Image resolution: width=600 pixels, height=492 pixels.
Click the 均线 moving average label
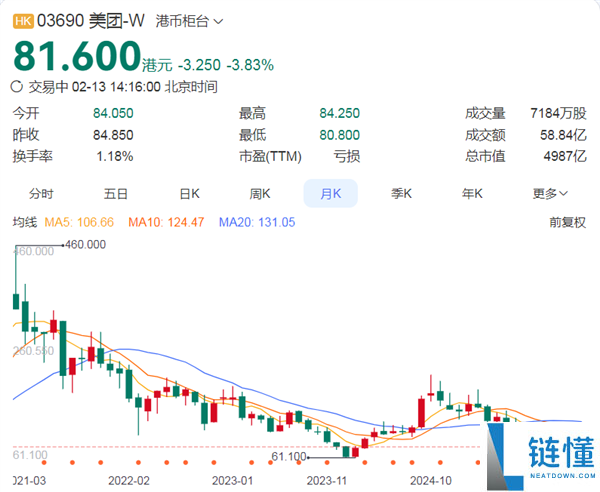[x=25, y=222]
